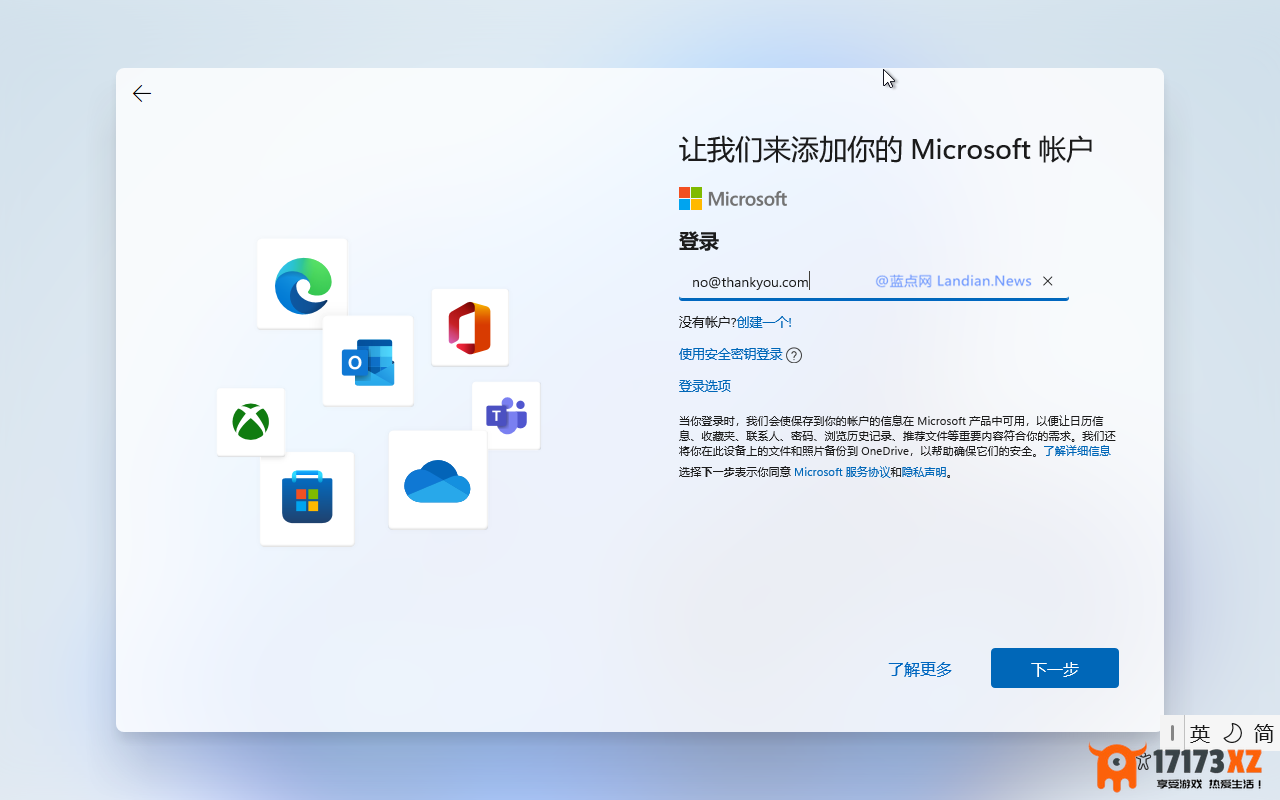Go back using the arrow icon
The height and width of the screenshot is (800, 1280).
142,93
